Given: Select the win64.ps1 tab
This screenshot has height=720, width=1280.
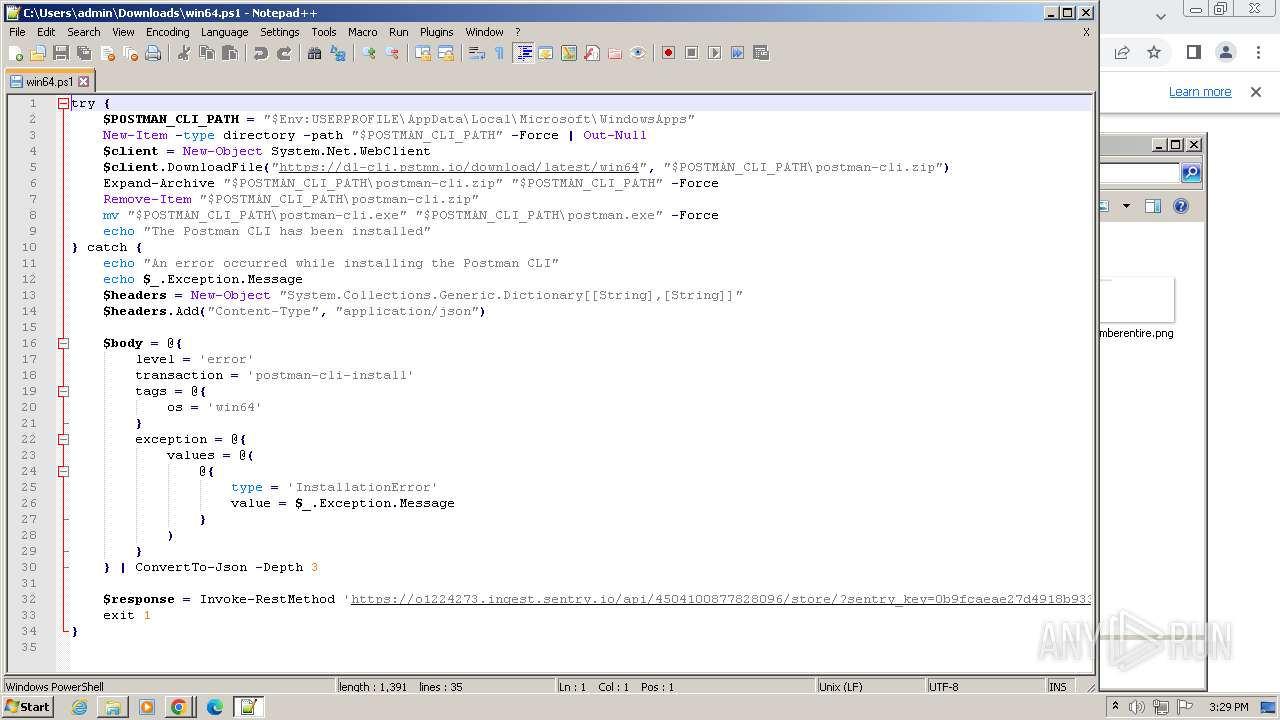Looking at the screenshot, I should 48,82.
